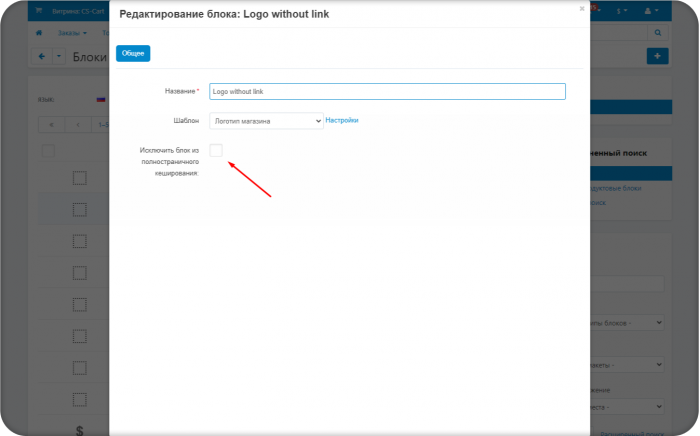Open saved search Продуктовые блоки link
The image size is (700, 436).
(x=616, y=188)
